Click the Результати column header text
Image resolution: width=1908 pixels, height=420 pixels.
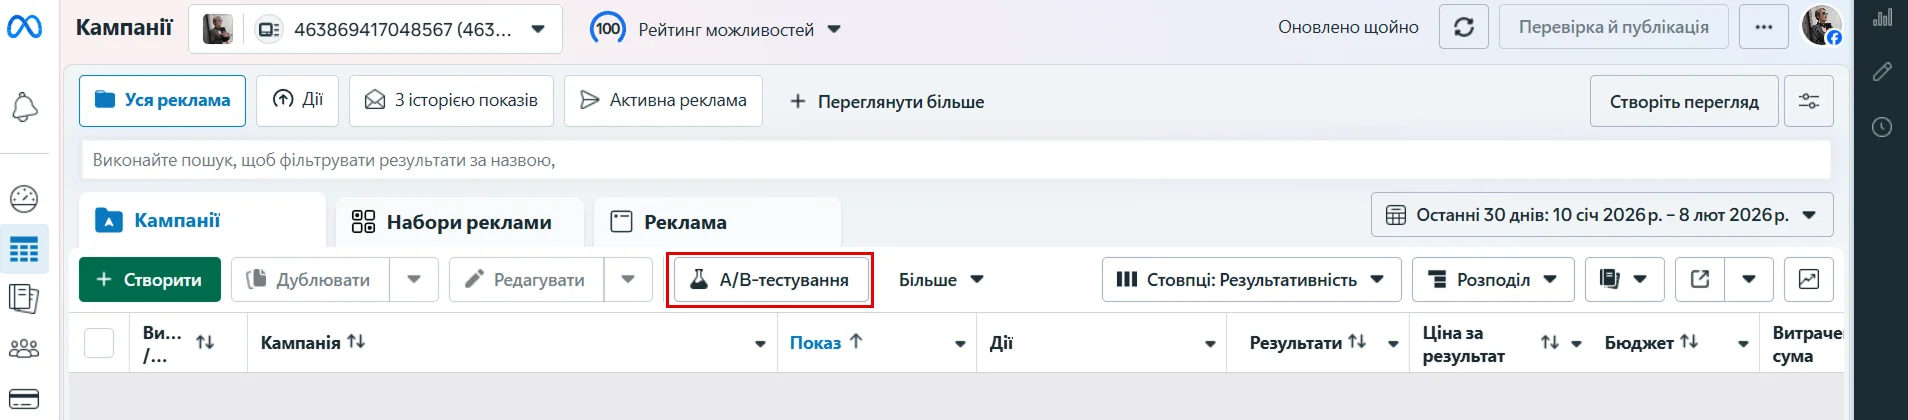point(1296,343)
